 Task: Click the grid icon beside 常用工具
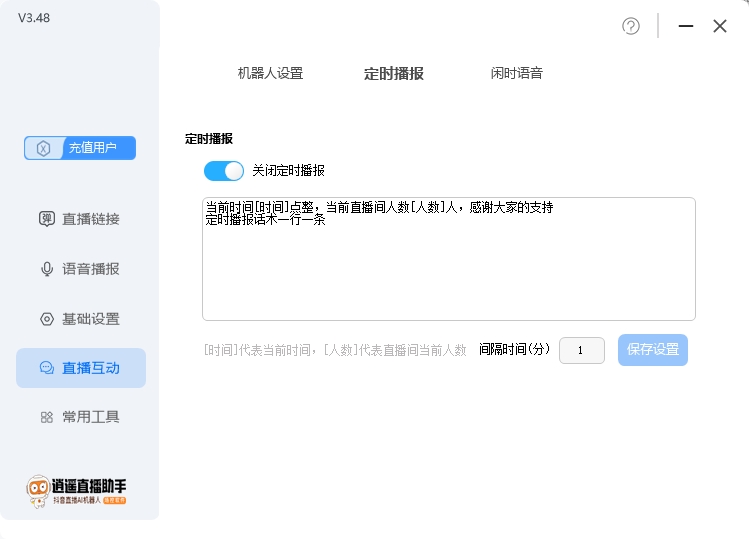[47, 417]
